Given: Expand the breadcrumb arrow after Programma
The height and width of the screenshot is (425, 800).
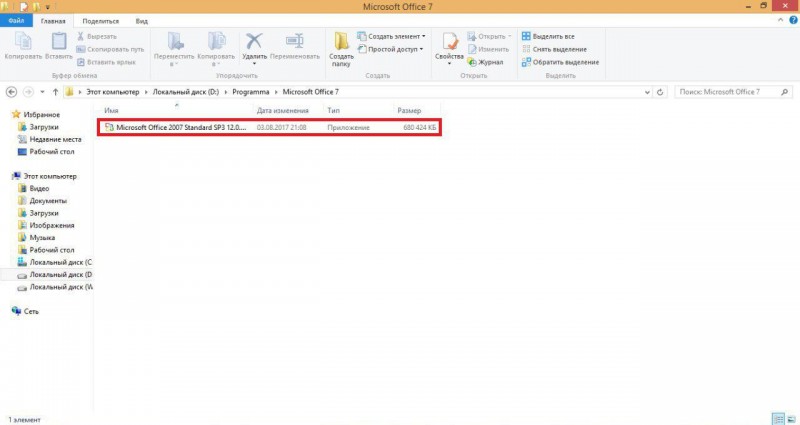Looking at the screenshot, I should pos(276,92).
